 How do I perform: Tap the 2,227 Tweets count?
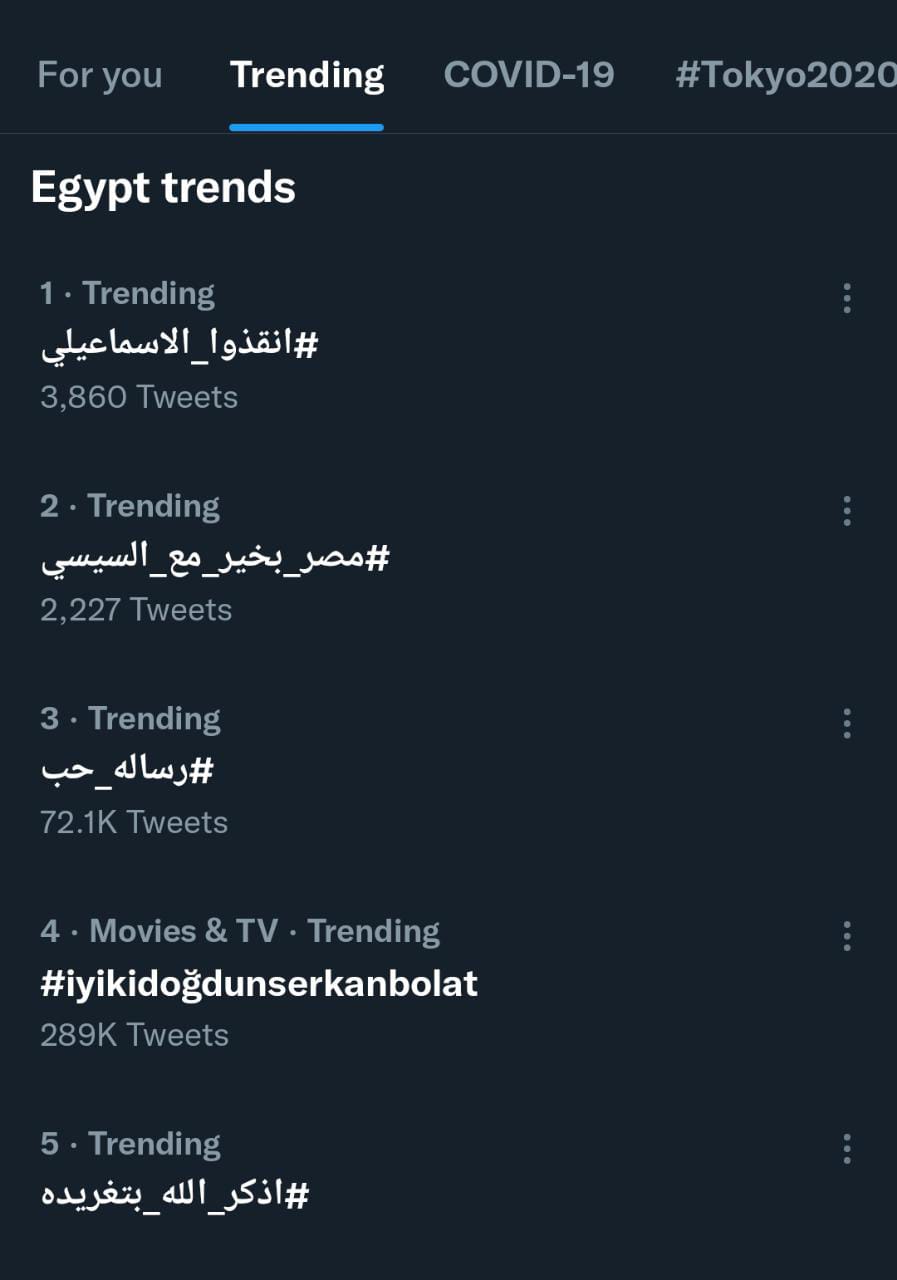pos(136,610)
